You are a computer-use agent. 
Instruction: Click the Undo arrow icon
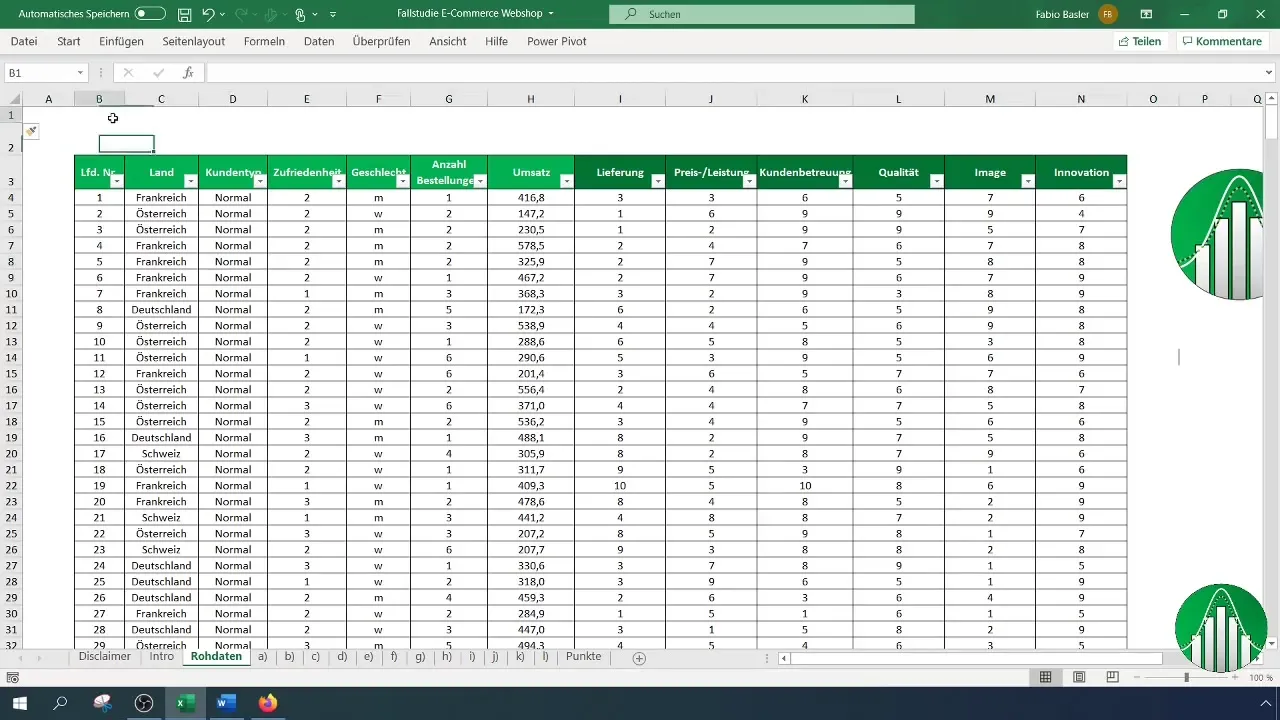pos(207,15)
